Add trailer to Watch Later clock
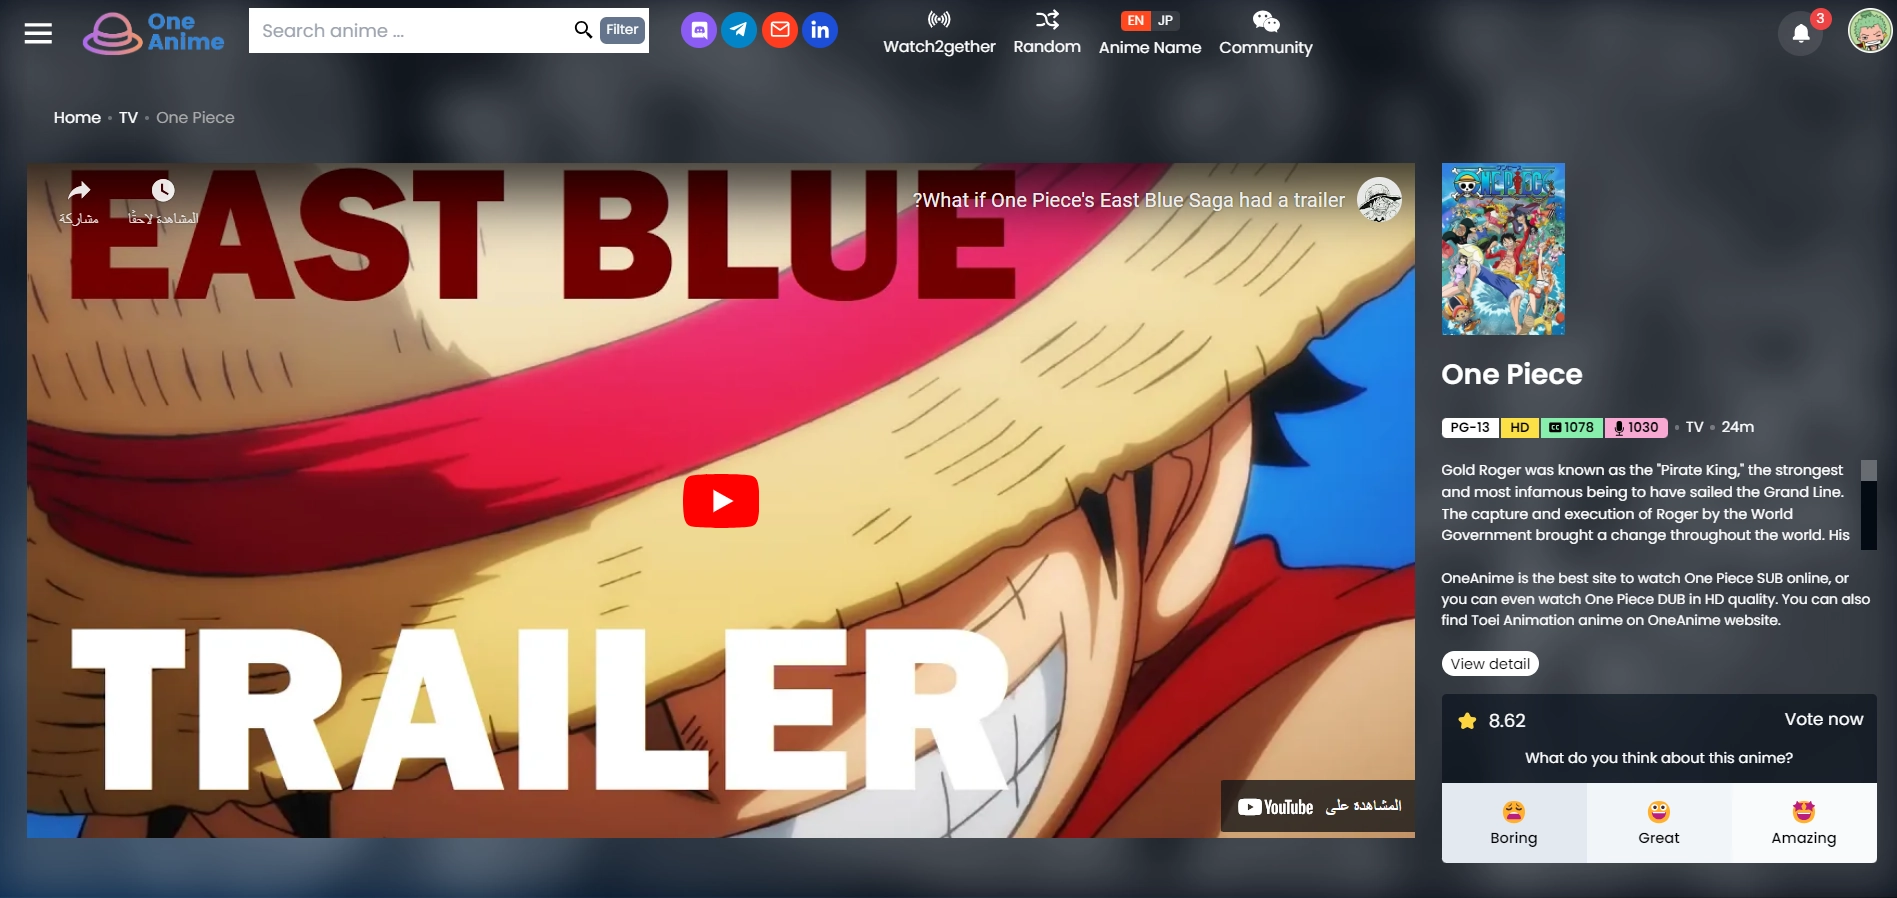Image resolution: width=1897 pixels, height=898 pixels. [x=163, y=201]
